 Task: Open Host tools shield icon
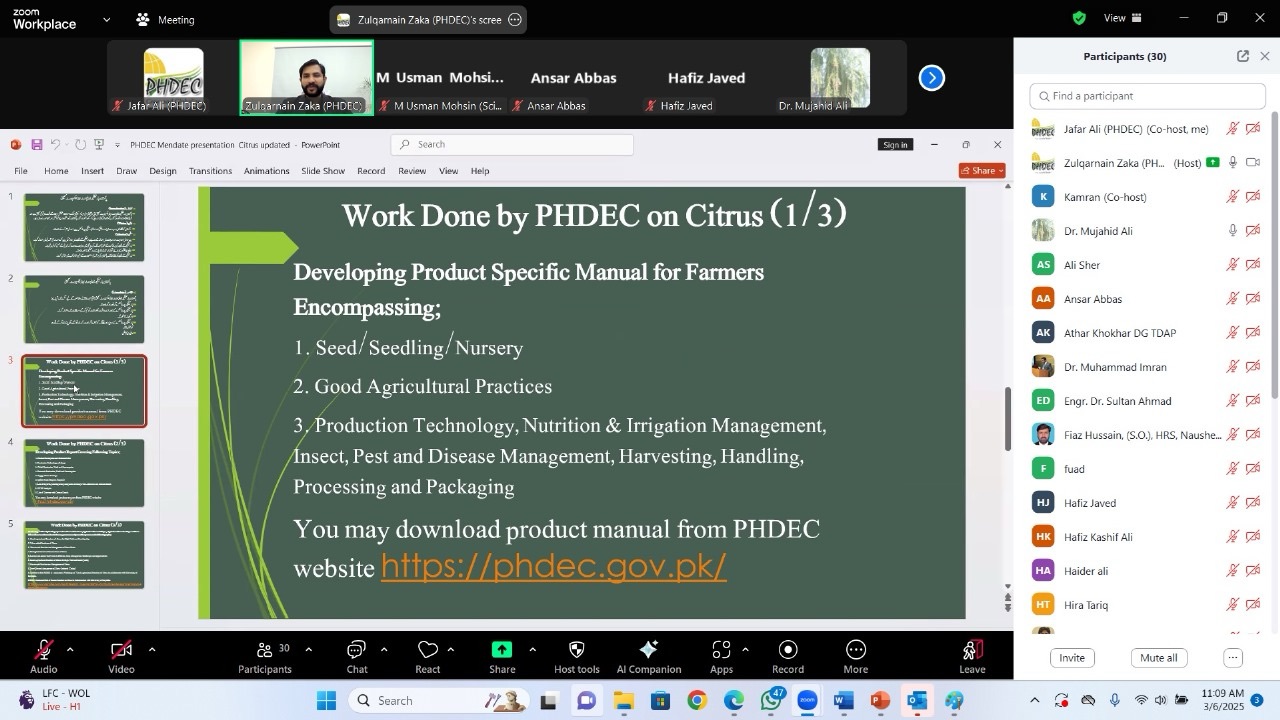click(x=576, y=651)
